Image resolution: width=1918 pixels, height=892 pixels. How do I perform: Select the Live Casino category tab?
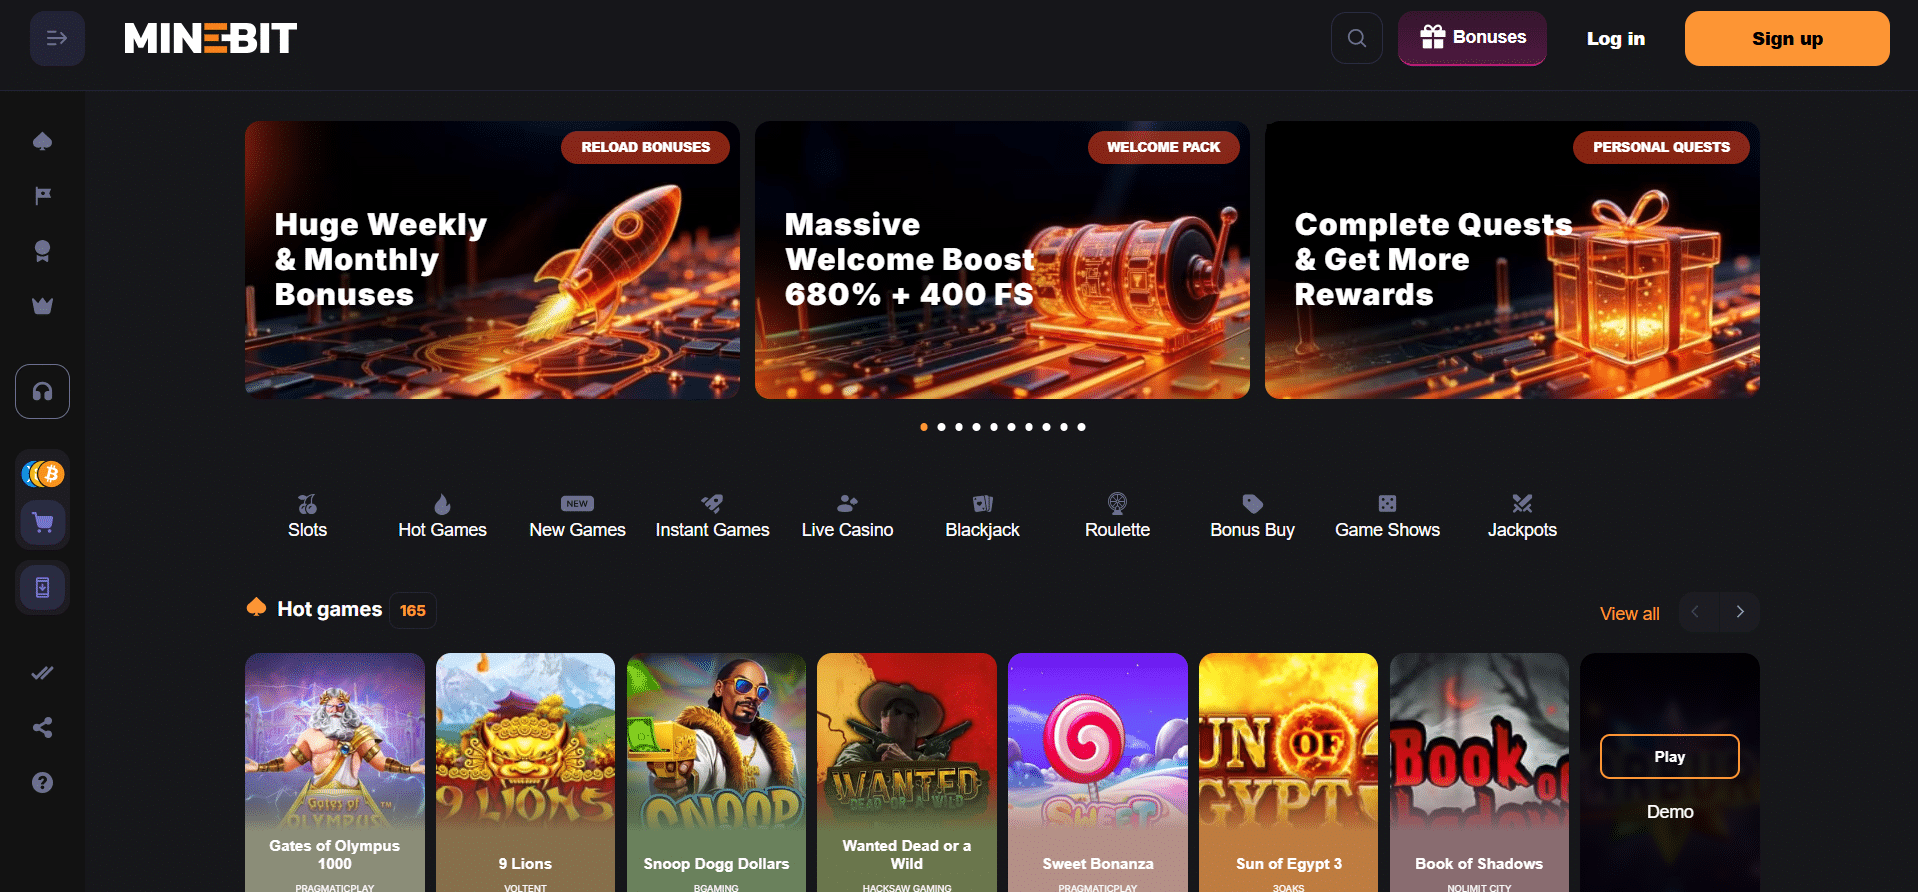coord(847,517)
